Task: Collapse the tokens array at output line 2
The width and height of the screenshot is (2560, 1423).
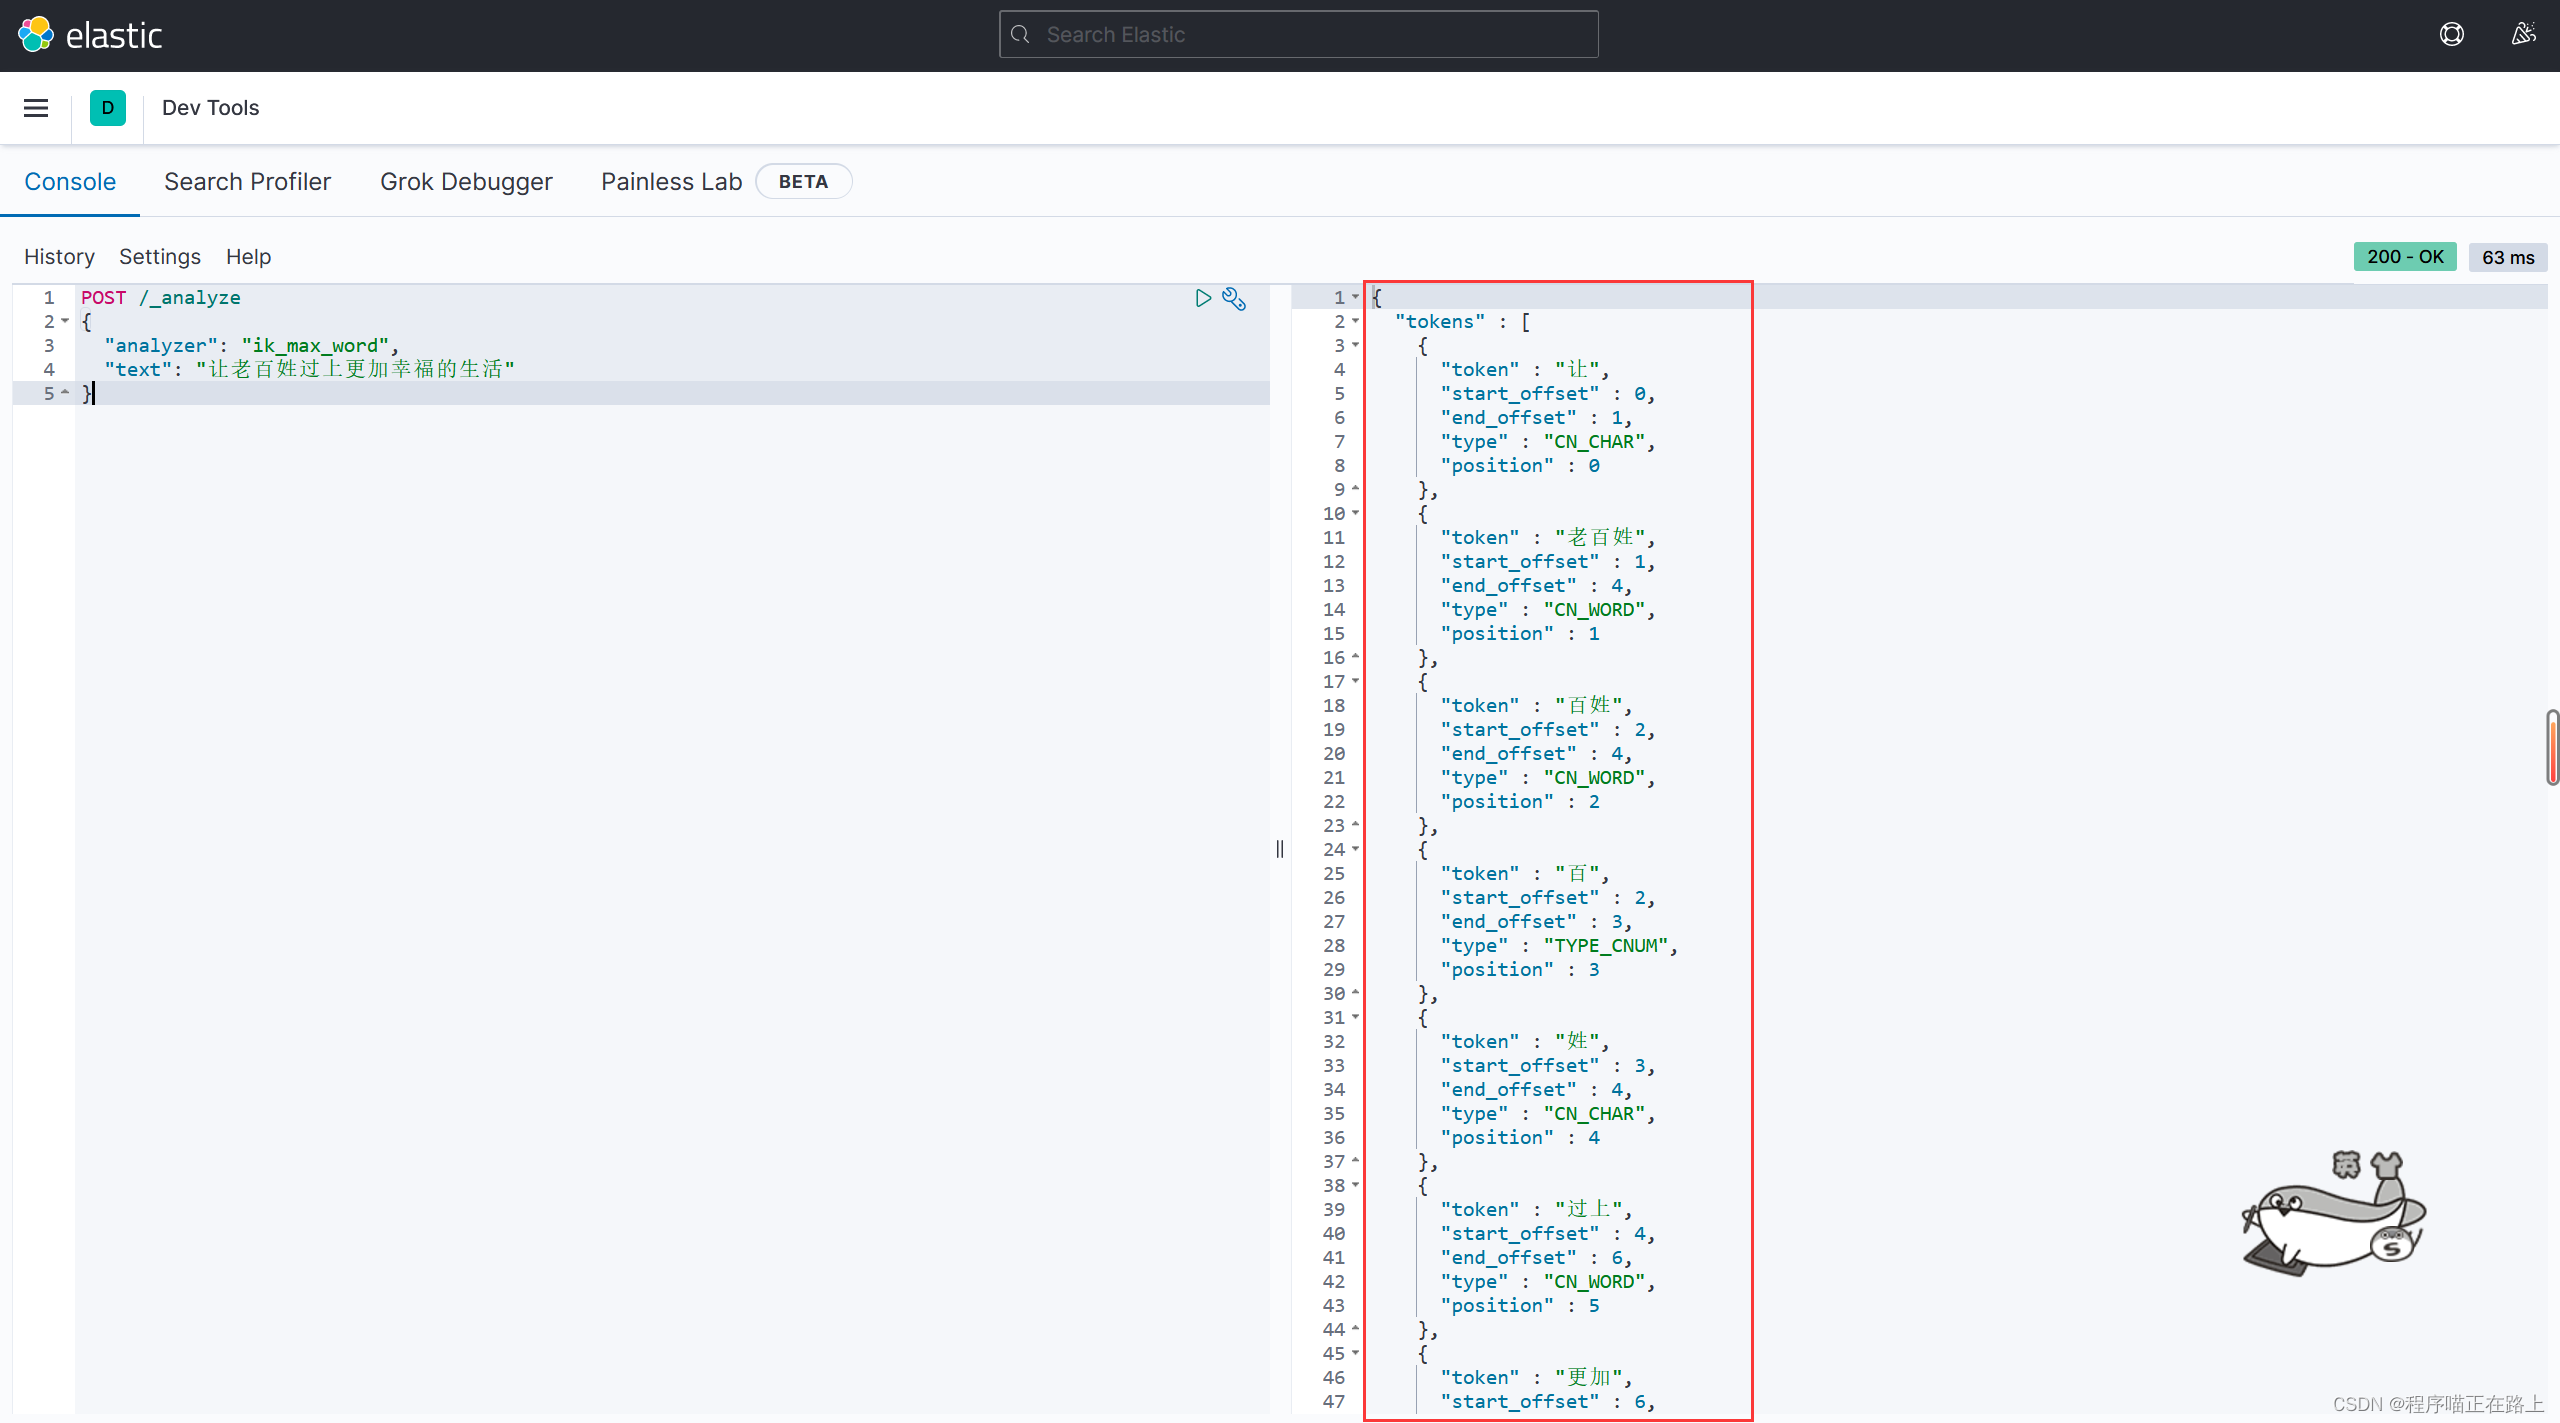Action: 1355,321
